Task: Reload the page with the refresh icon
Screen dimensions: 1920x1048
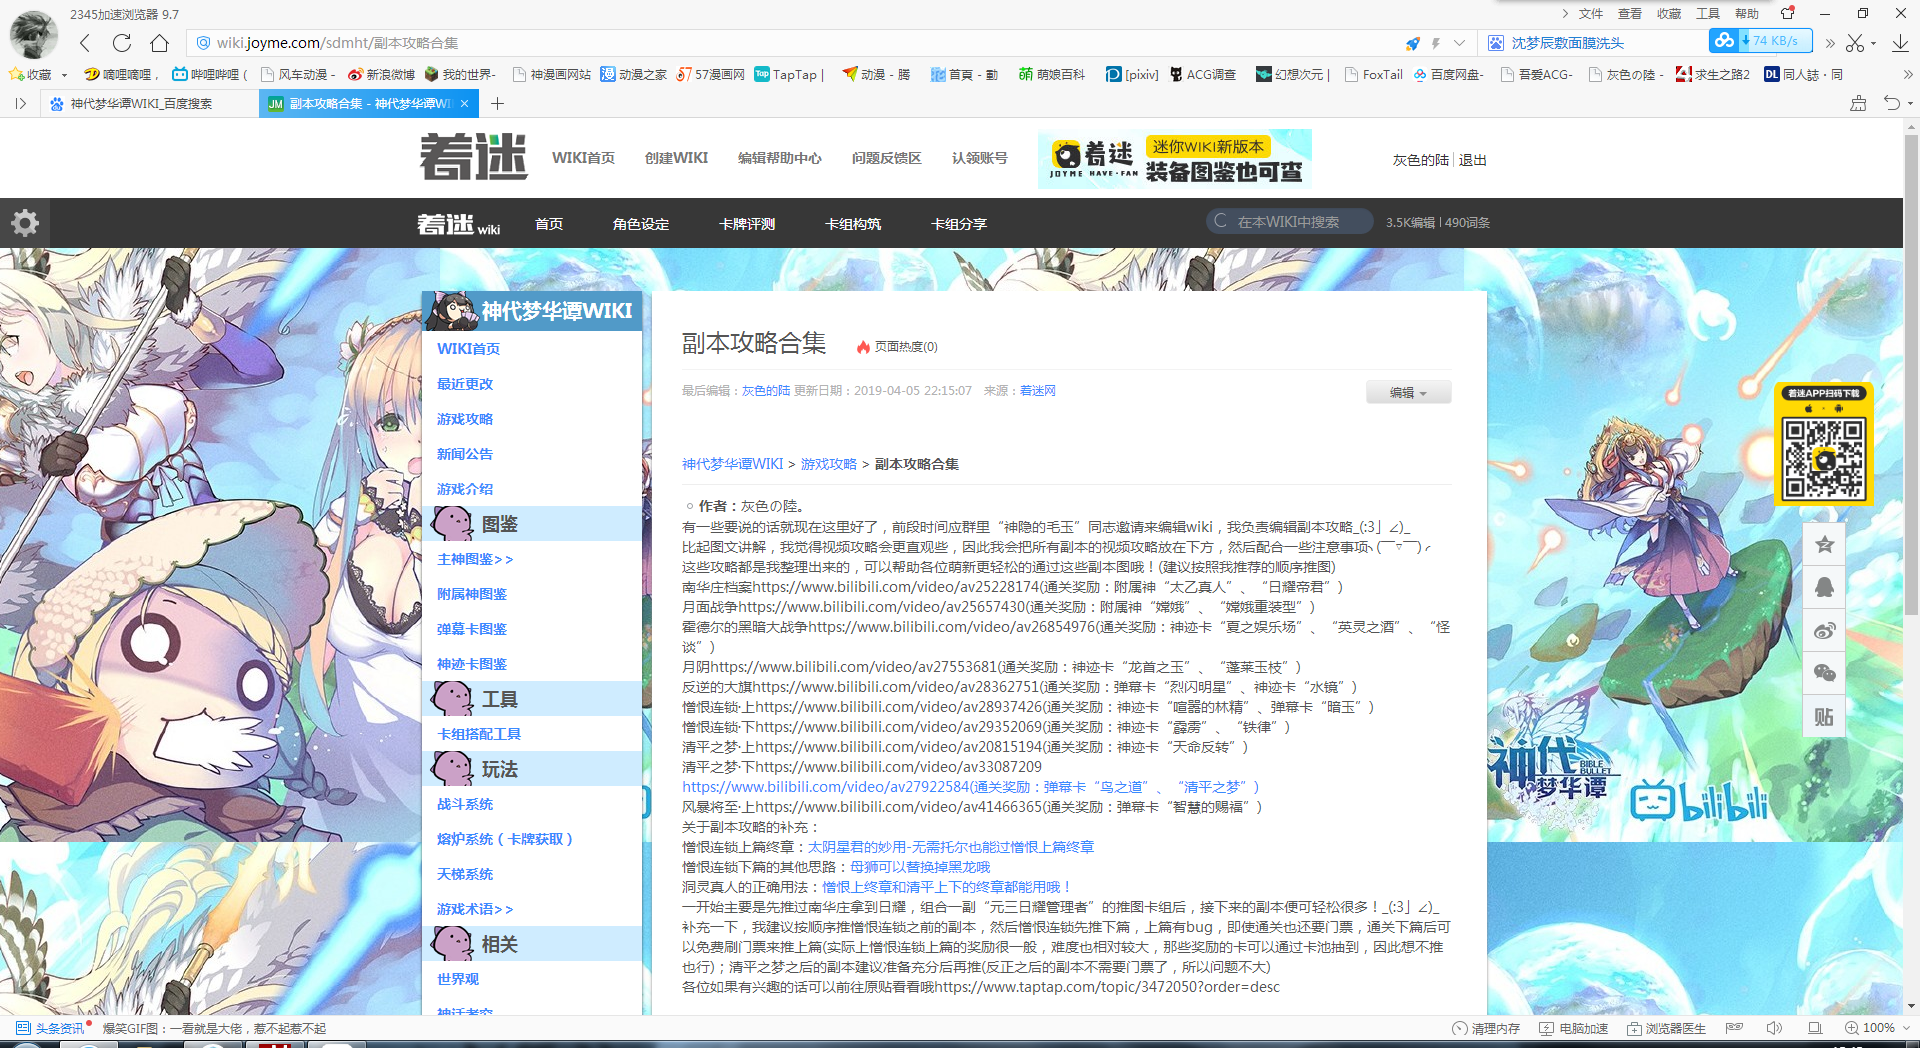Action: (122, 43)
